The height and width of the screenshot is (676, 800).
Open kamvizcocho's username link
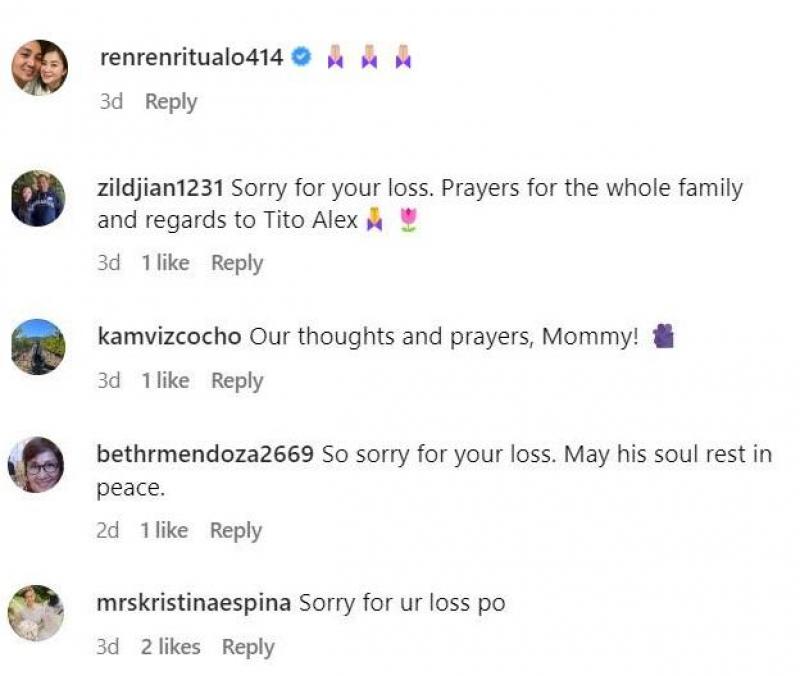pos(170,337)
